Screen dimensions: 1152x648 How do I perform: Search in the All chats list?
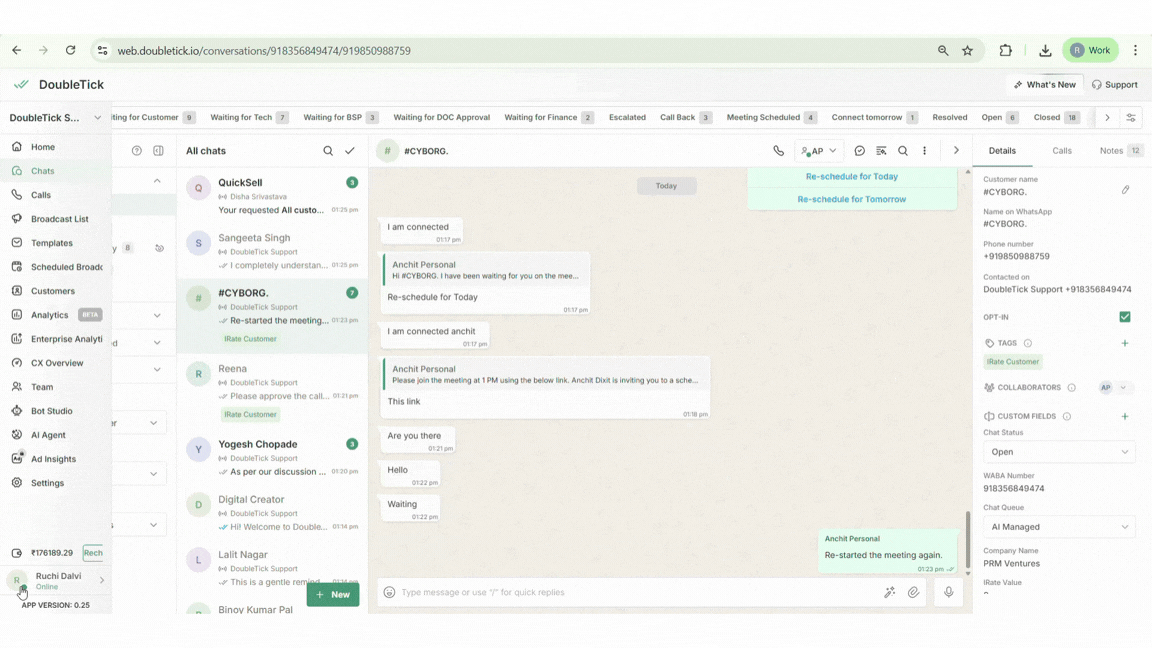(328, 151)
